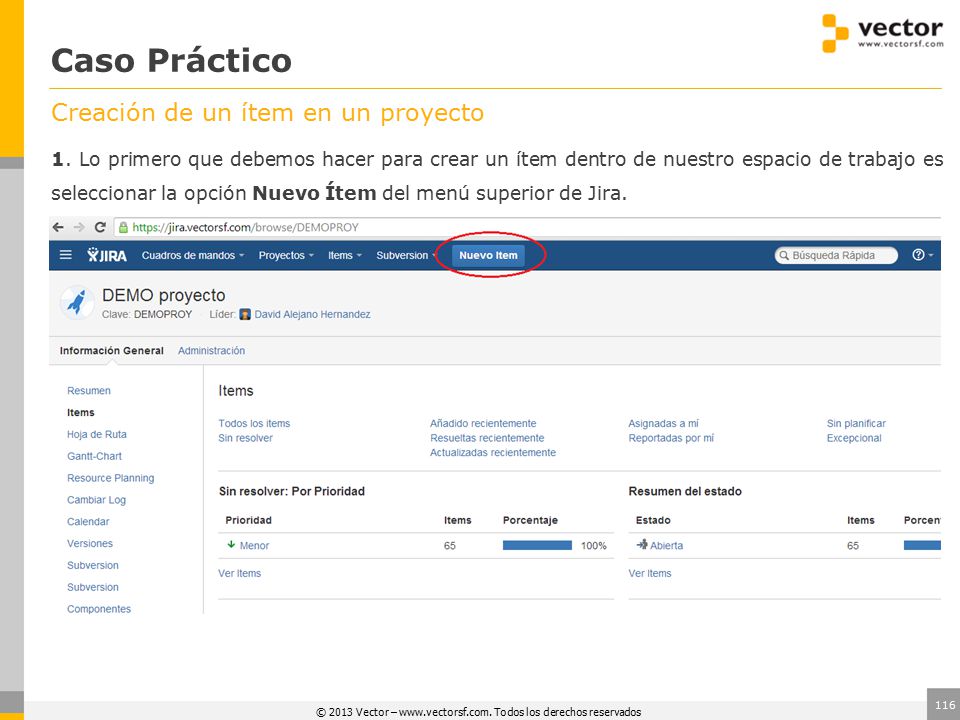960x720 pixels.
Task: Open the Actualizadas recientemente filter
Action: pyautogui.click(x=493, y=452)
